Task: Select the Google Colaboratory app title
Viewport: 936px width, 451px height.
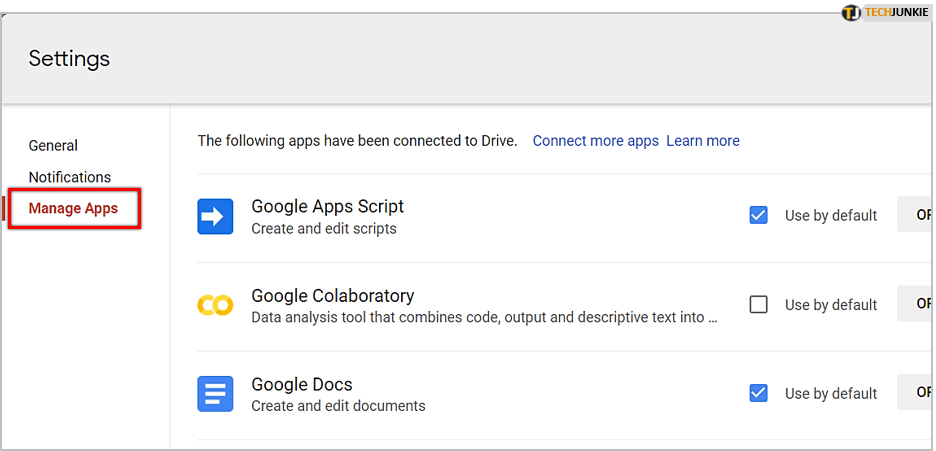Action: 333,295
